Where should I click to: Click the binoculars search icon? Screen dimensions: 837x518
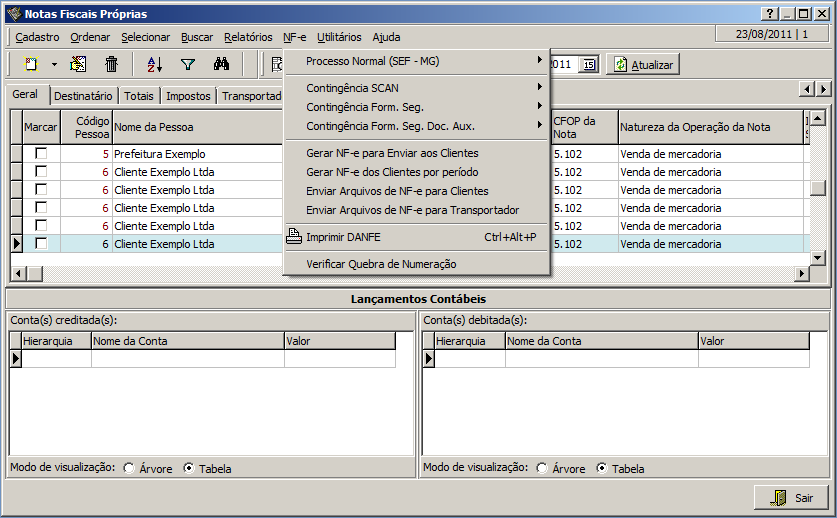(222, 64)
